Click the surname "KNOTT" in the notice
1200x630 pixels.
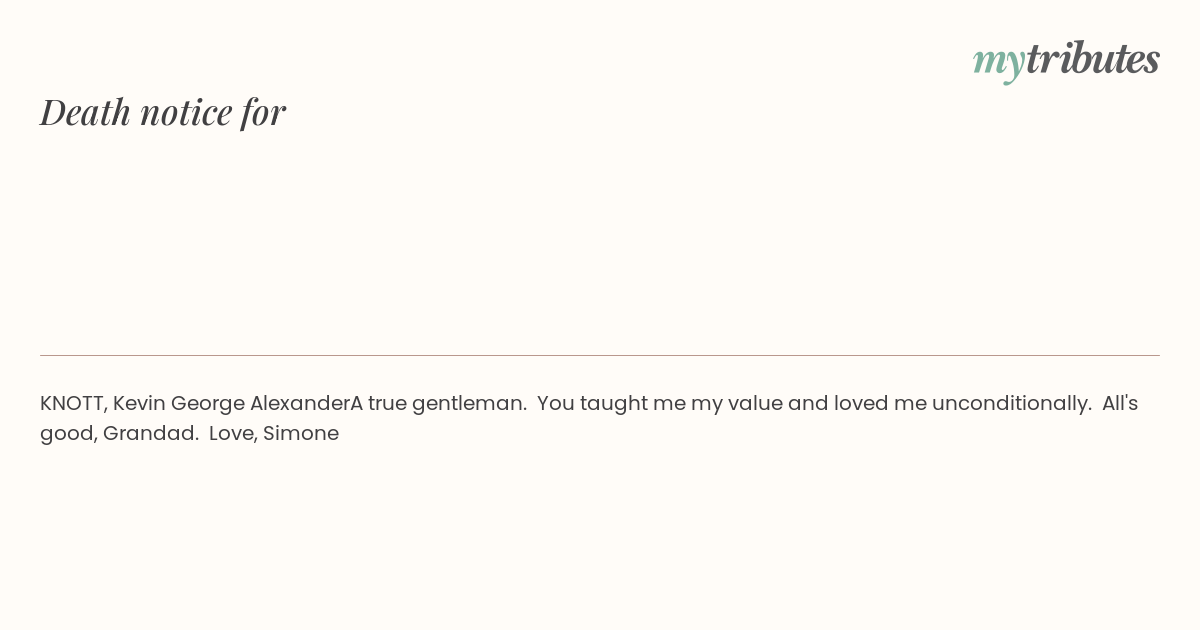(x=71, y=404)
